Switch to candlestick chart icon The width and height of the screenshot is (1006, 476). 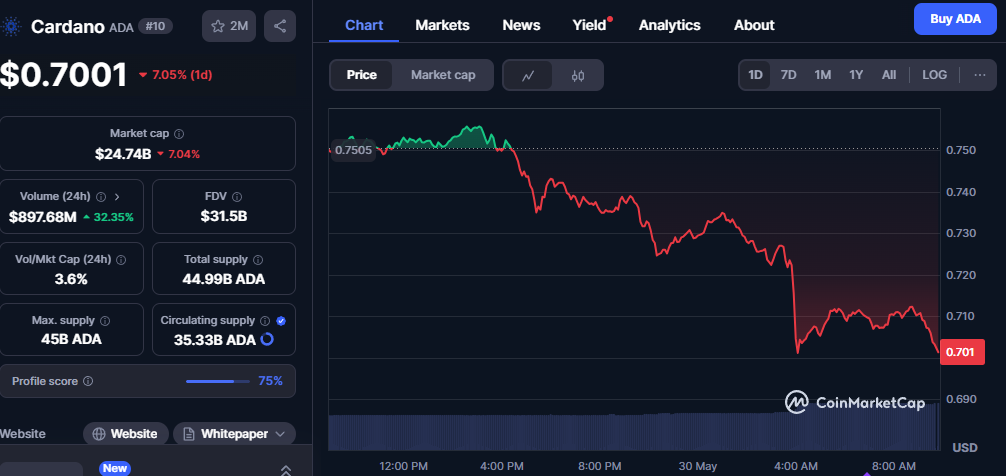click(x=577, y=75)
